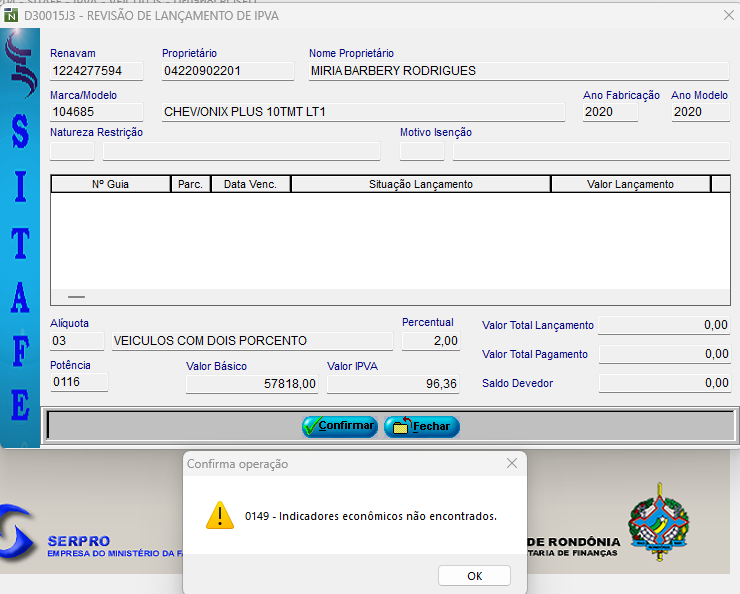The width and height of the screenshot is (740, 594).
Task: Select the Ano Fabricação field
Action: click(x=610, y=112)
